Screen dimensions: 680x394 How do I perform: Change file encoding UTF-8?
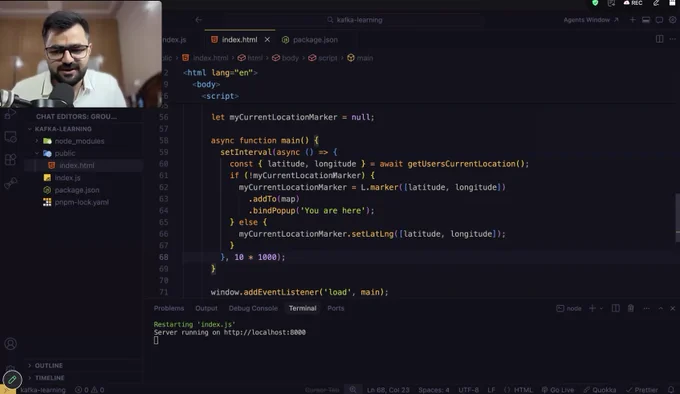click(x=468, y=390)
